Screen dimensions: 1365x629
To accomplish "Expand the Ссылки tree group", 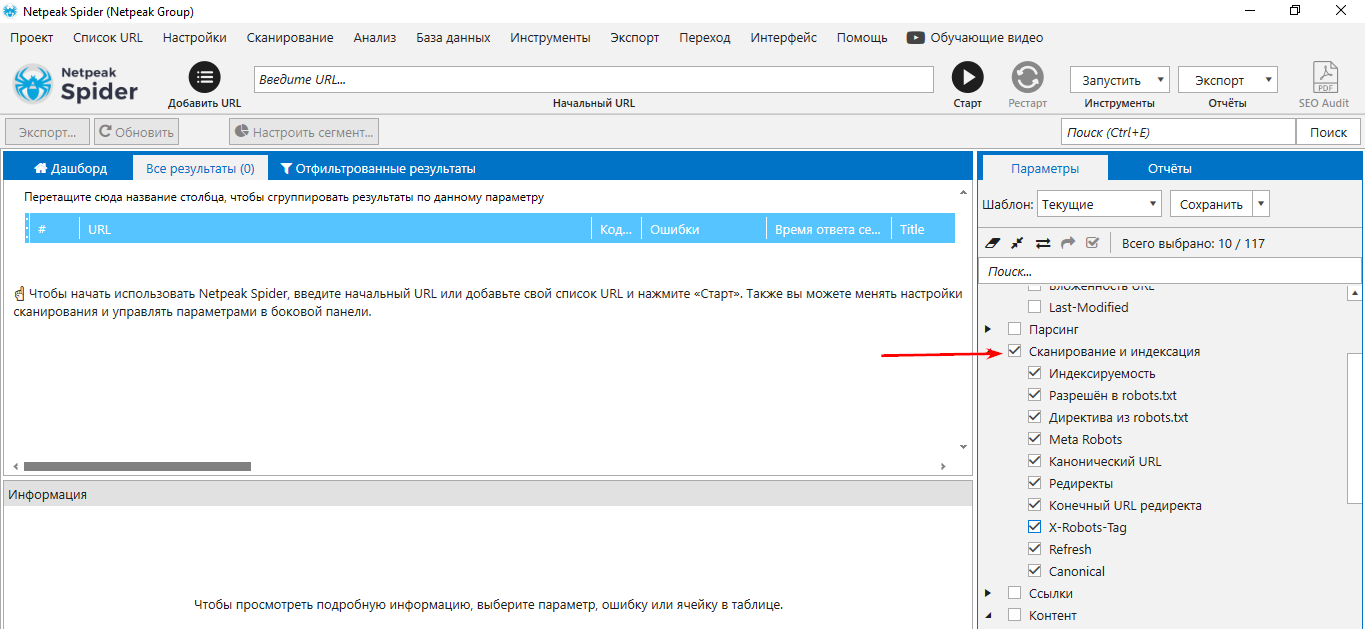I will click(988, 593).
